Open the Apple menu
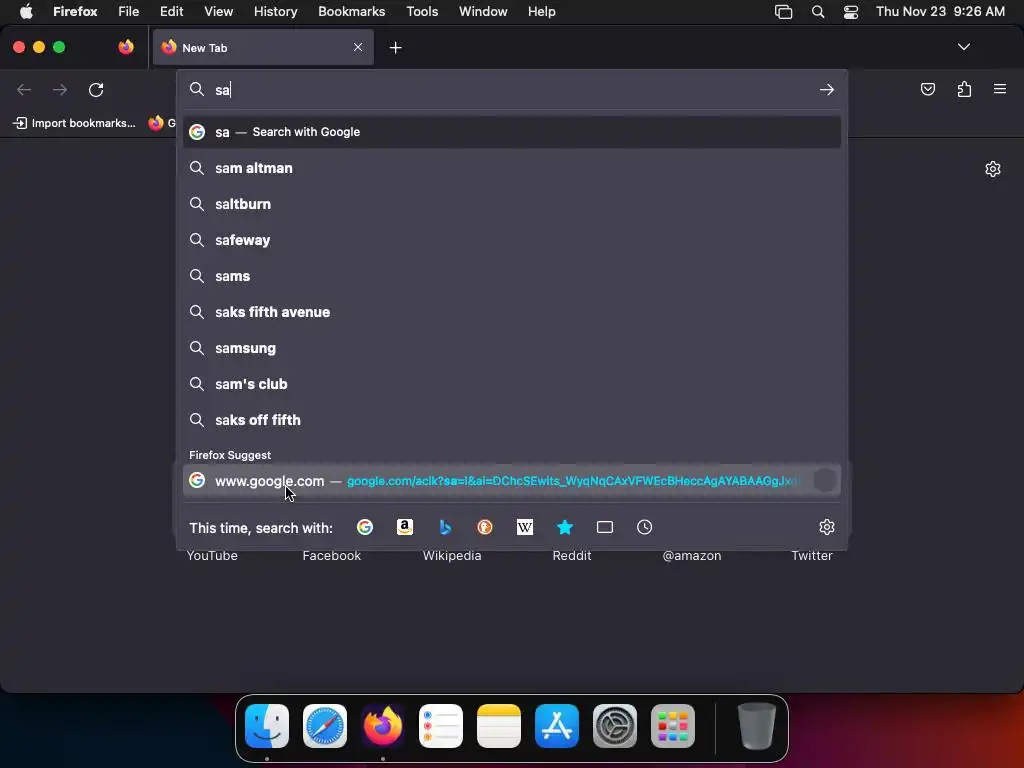This screenshot has width=1024, height=768. coord(26,11)
